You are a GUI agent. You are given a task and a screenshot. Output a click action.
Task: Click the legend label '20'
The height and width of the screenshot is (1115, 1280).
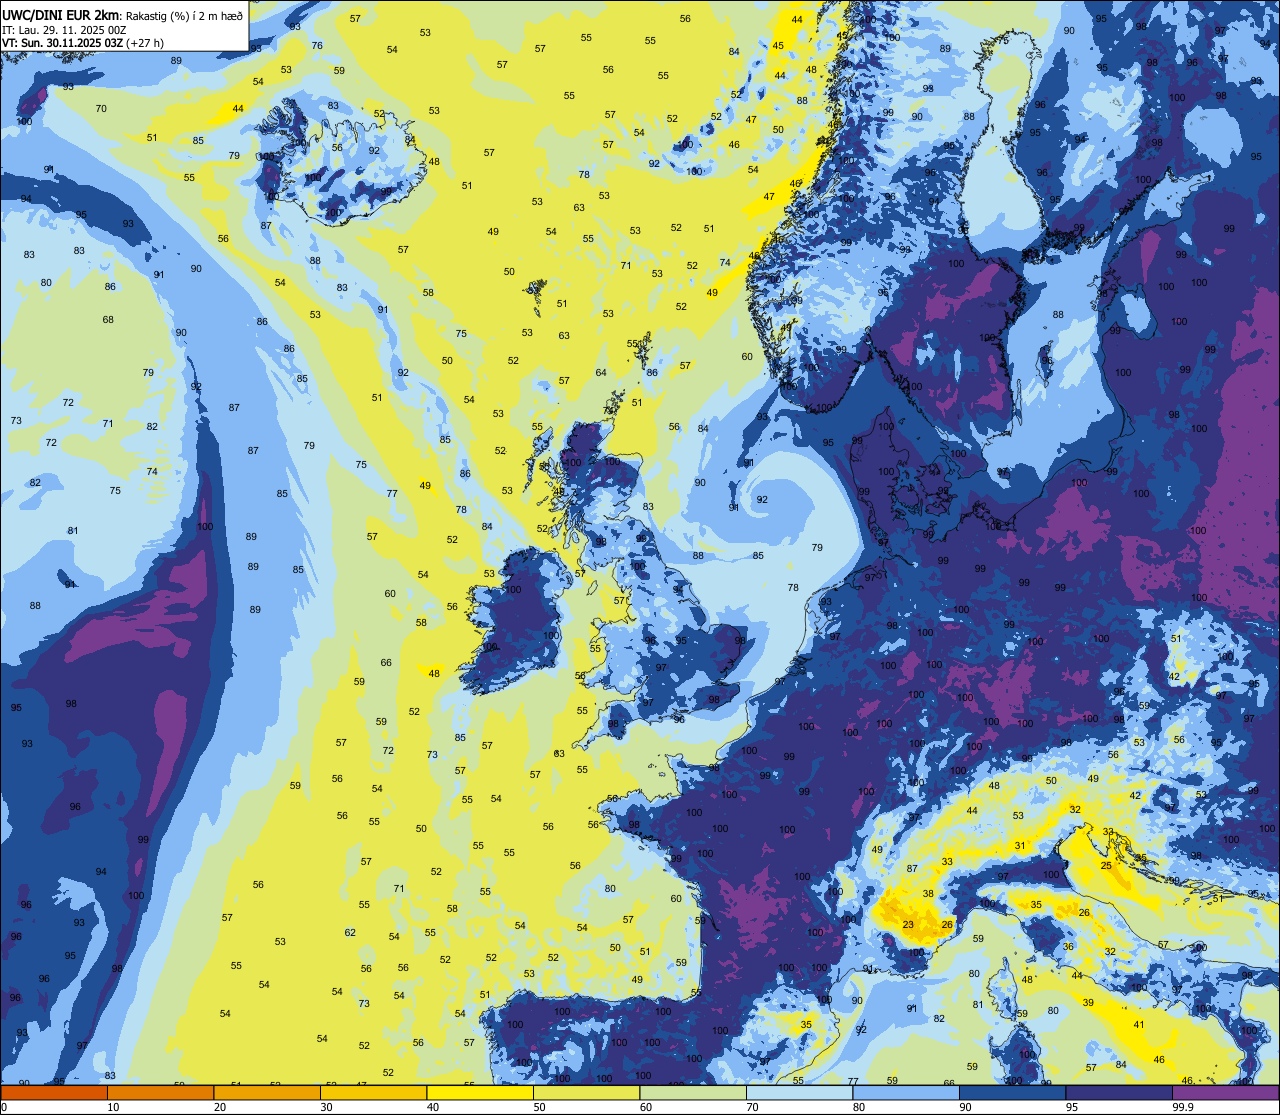pos(220,1107)
